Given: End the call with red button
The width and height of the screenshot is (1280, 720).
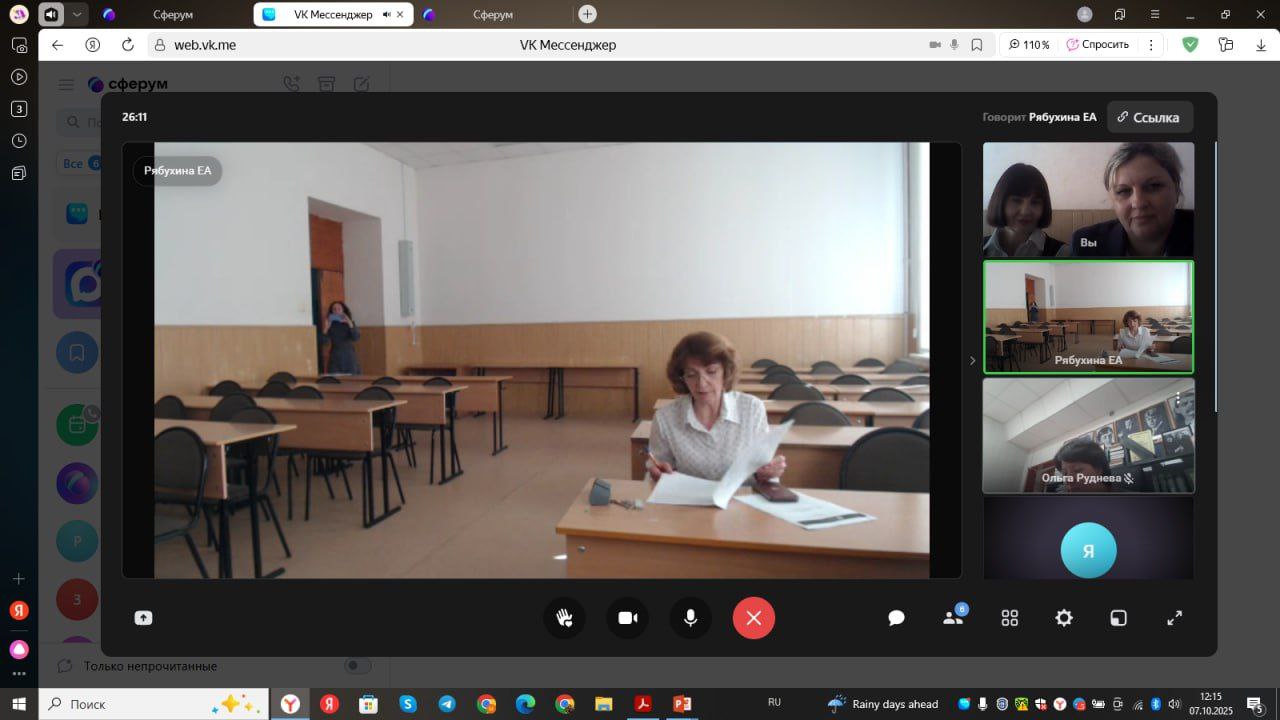Looking at the screenshot, I should pyautogui.click(x=753, y=618).
